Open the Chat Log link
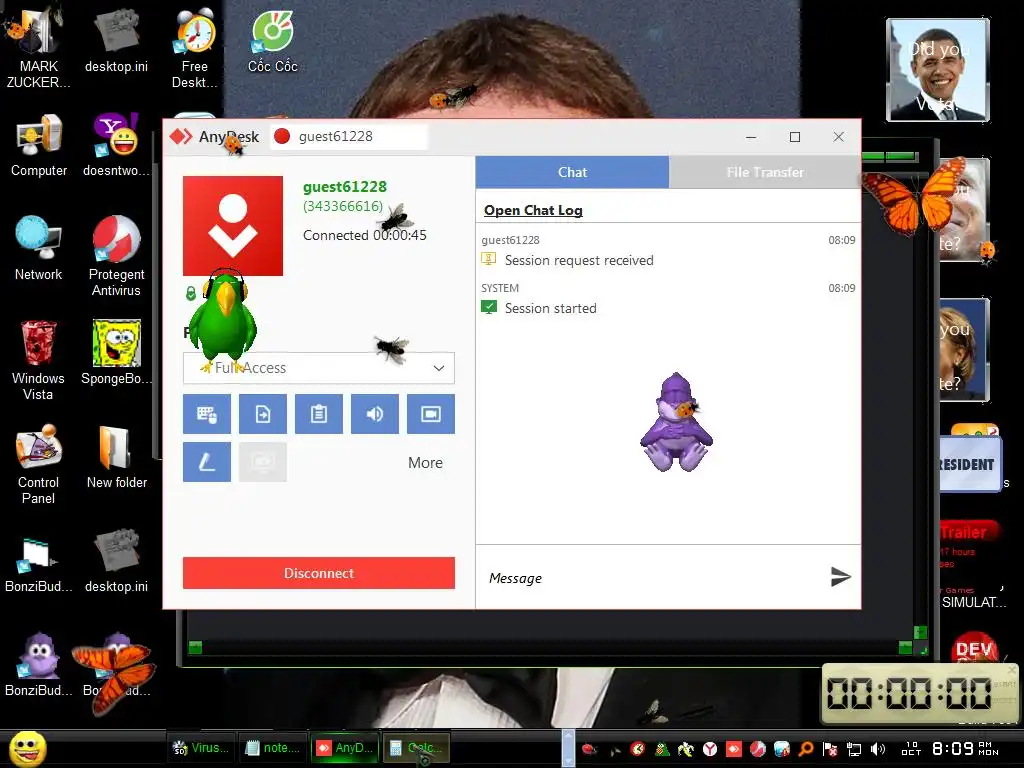 [533, 210]
